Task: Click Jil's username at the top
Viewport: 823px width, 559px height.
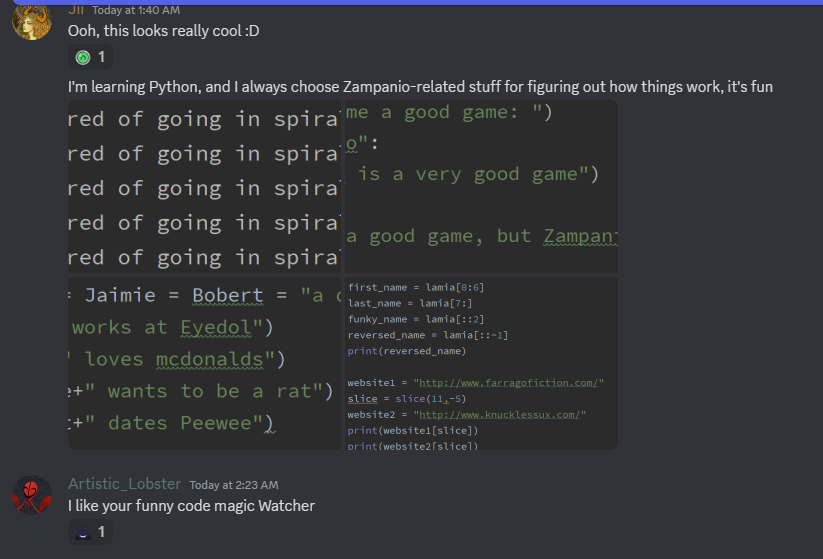Action: [76, 9]
